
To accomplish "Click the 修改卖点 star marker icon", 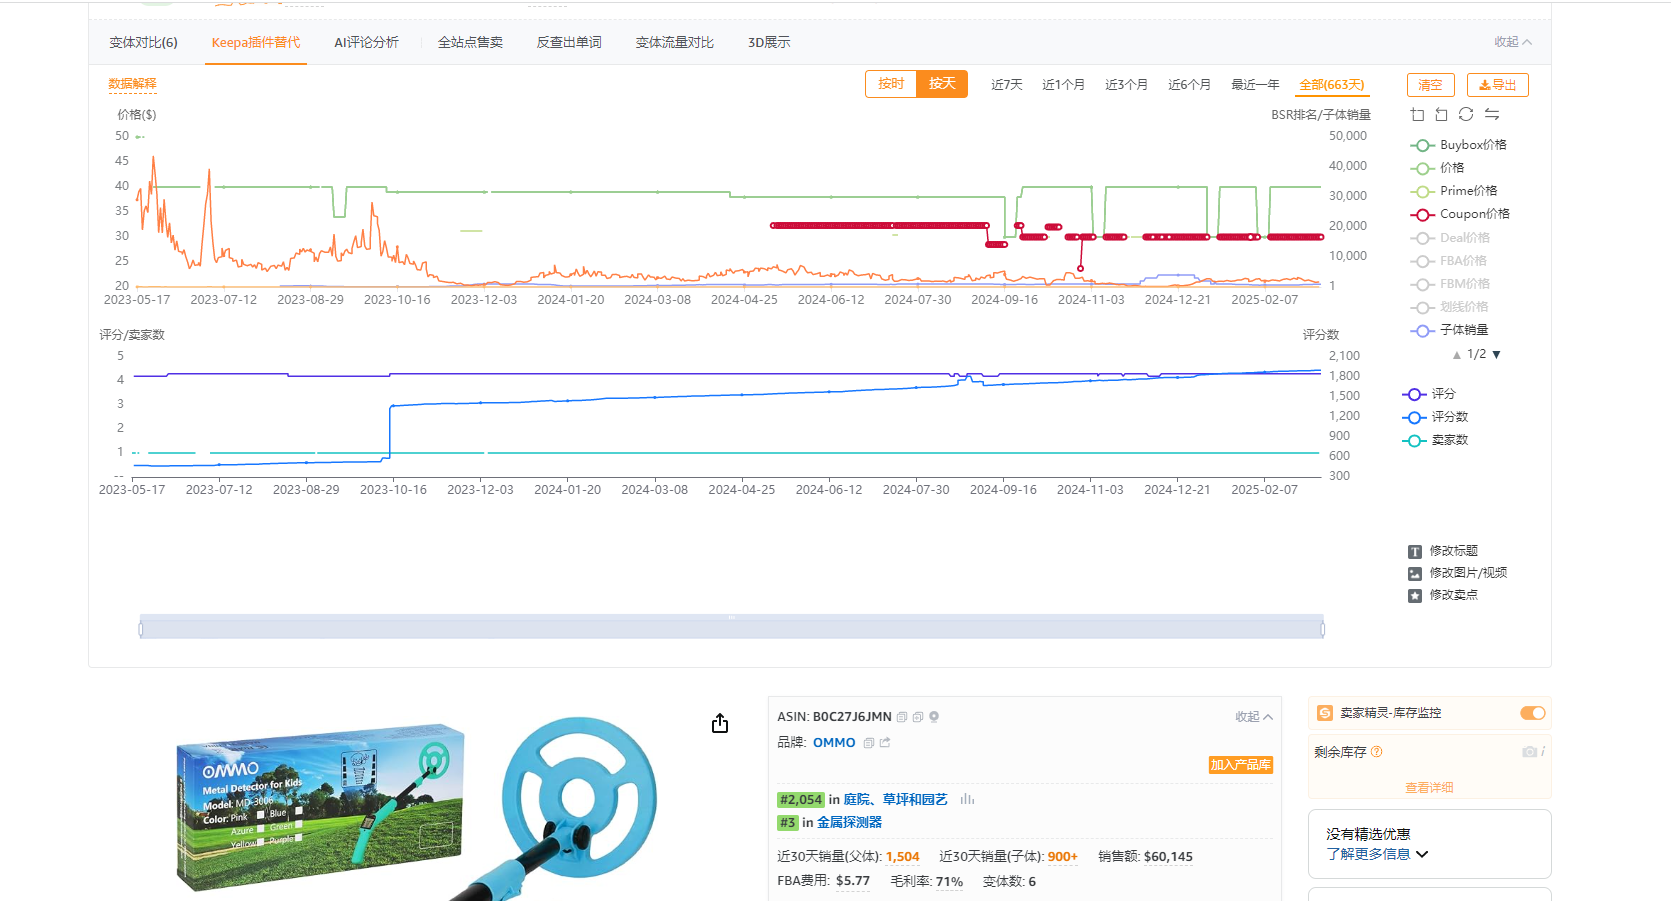I will coord(1415,596).
